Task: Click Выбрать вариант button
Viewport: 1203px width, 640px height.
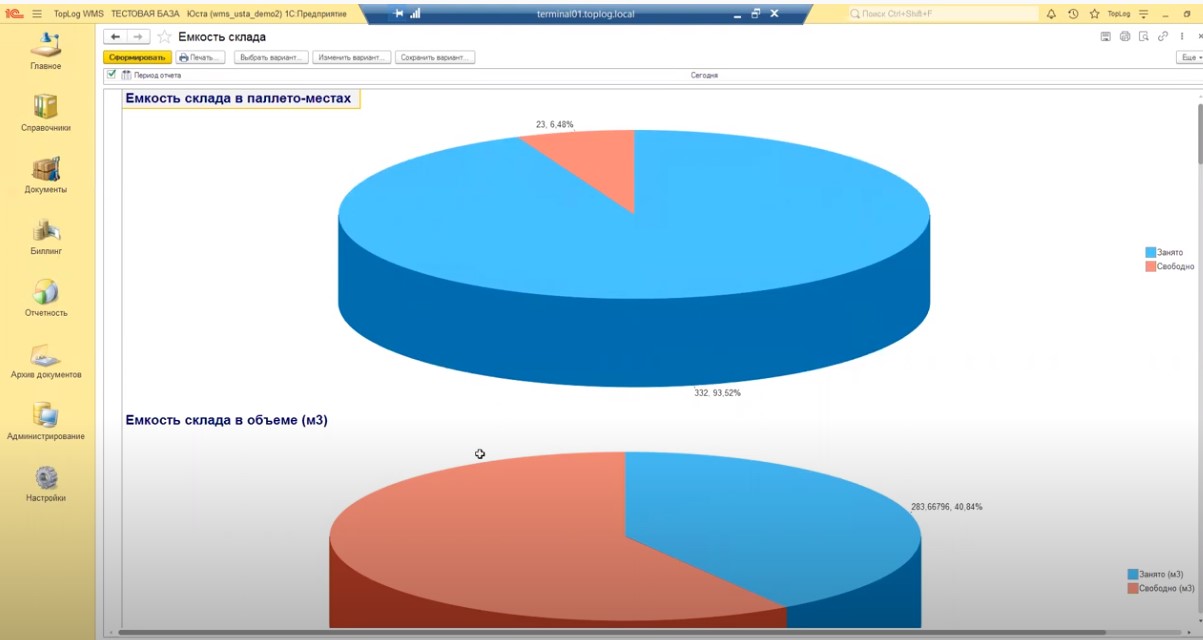Action: pyautogui.click(x=271, y=58)
